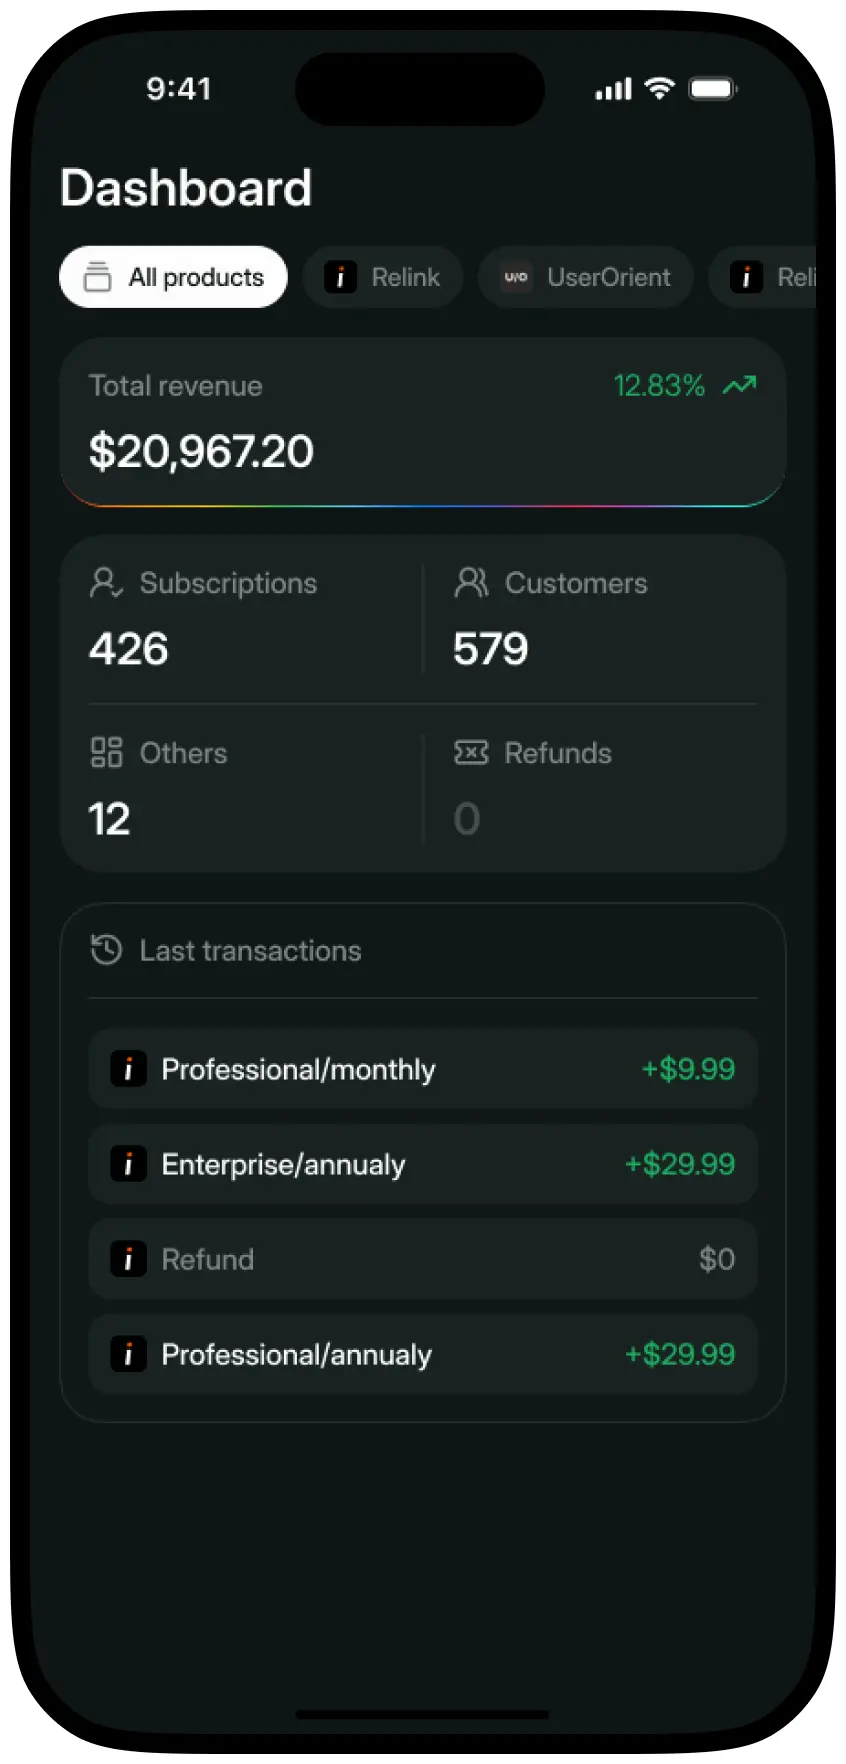Click the UserOrient logo icon

point(513,277)
